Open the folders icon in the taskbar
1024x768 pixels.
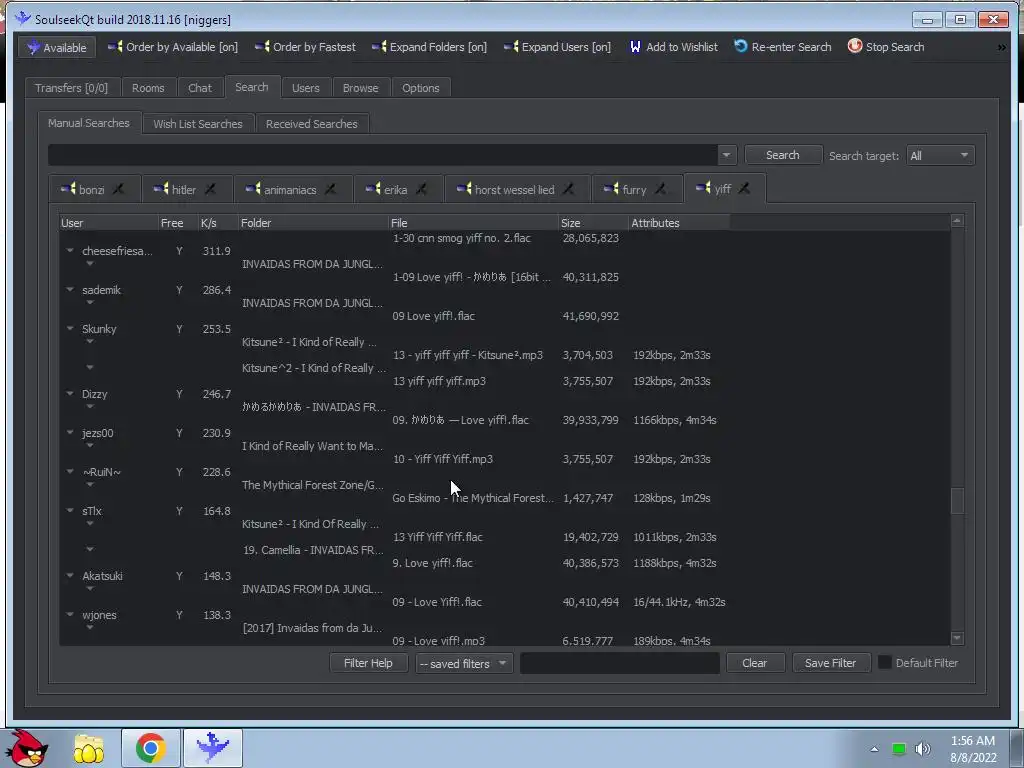click(89, 748)
